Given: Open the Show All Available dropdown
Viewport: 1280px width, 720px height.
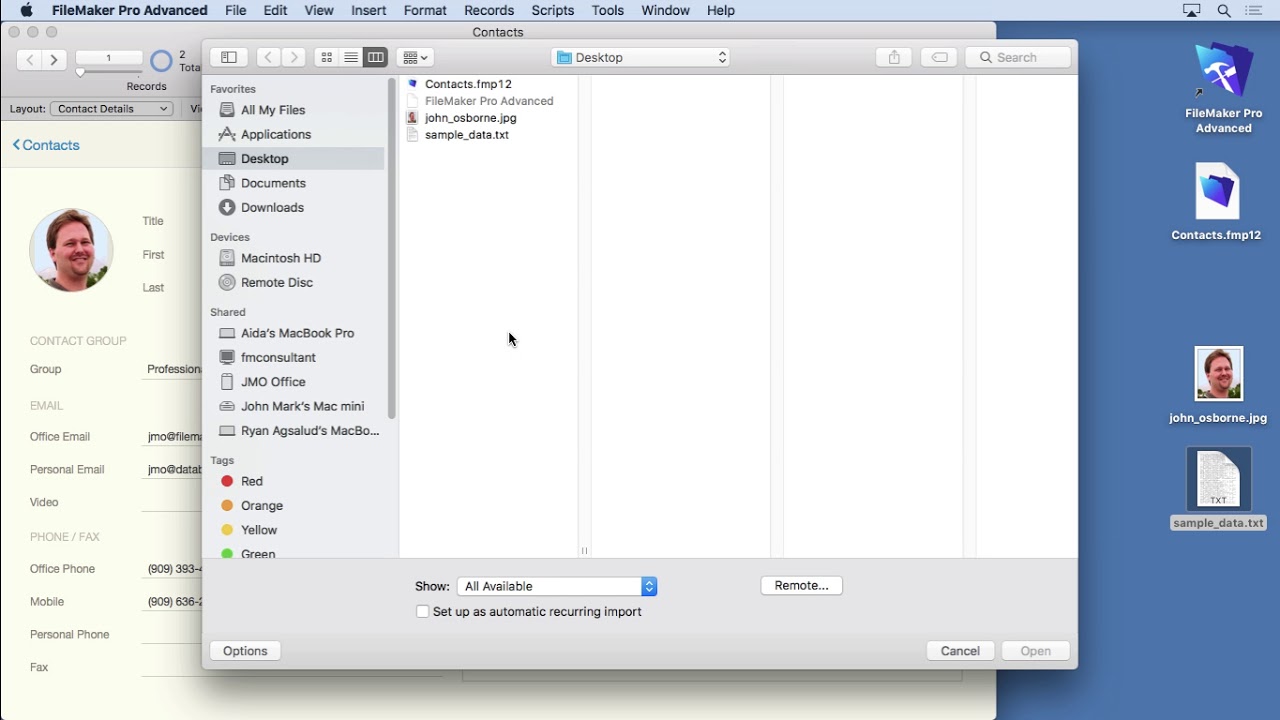Looking at the screenshot, I should coord(557,586).
